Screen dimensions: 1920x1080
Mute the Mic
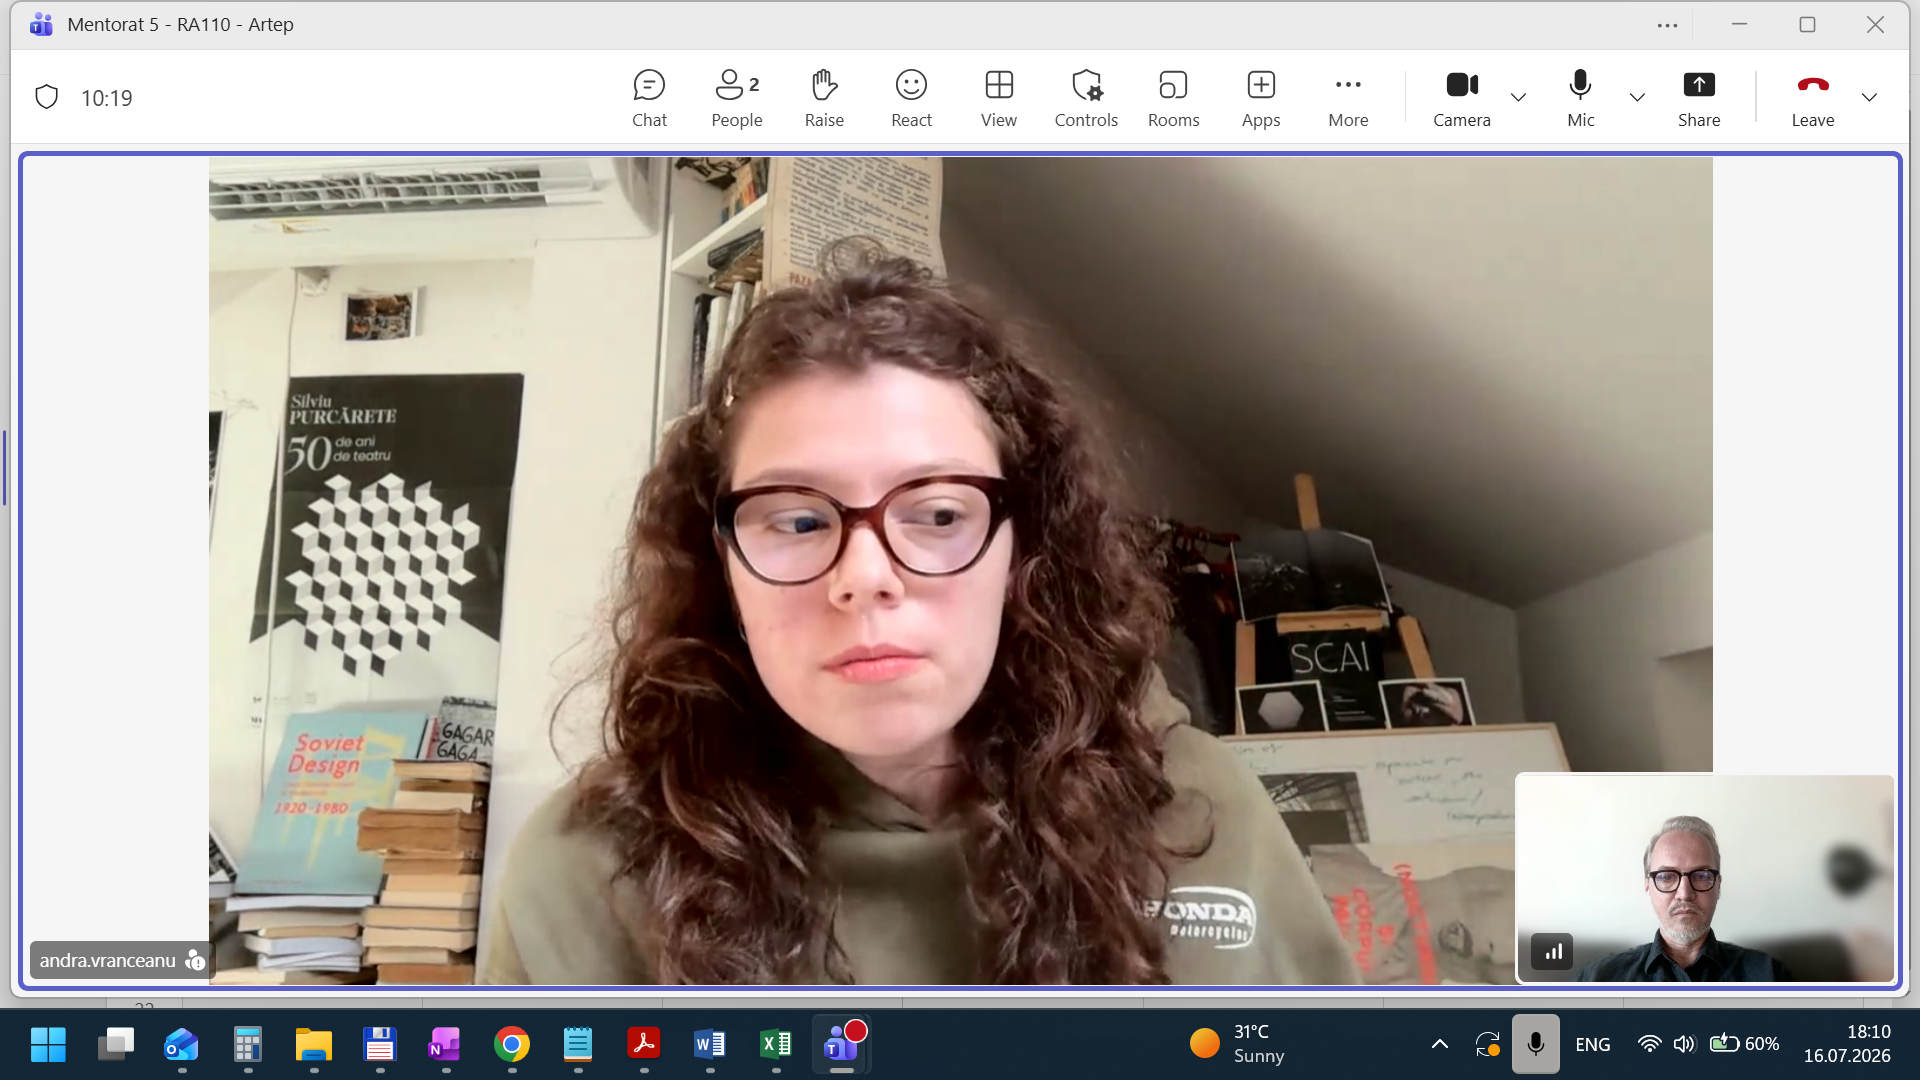1581,98
